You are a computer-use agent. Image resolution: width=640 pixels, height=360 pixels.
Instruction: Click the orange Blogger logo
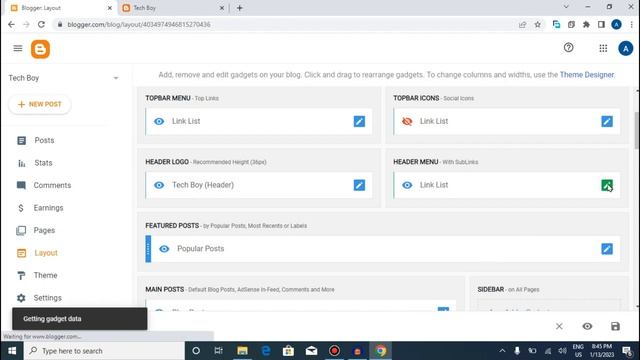point(40,49)
